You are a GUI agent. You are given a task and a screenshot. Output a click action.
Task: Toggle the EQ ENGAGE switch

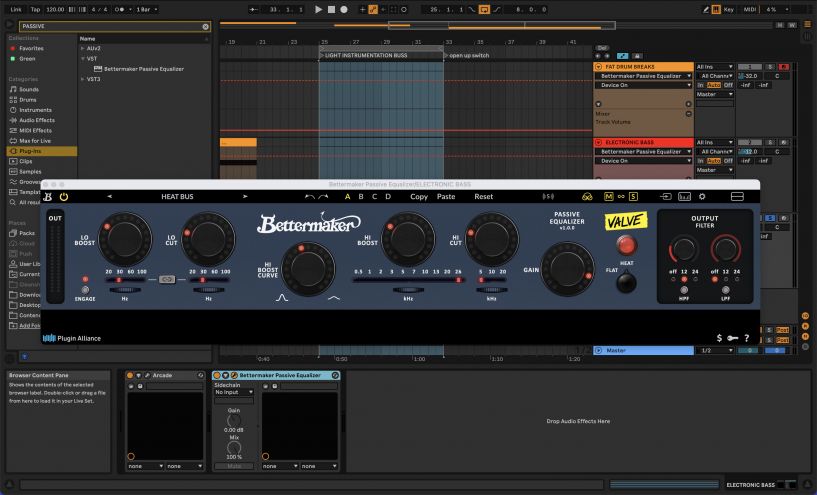tap(85, 290)
